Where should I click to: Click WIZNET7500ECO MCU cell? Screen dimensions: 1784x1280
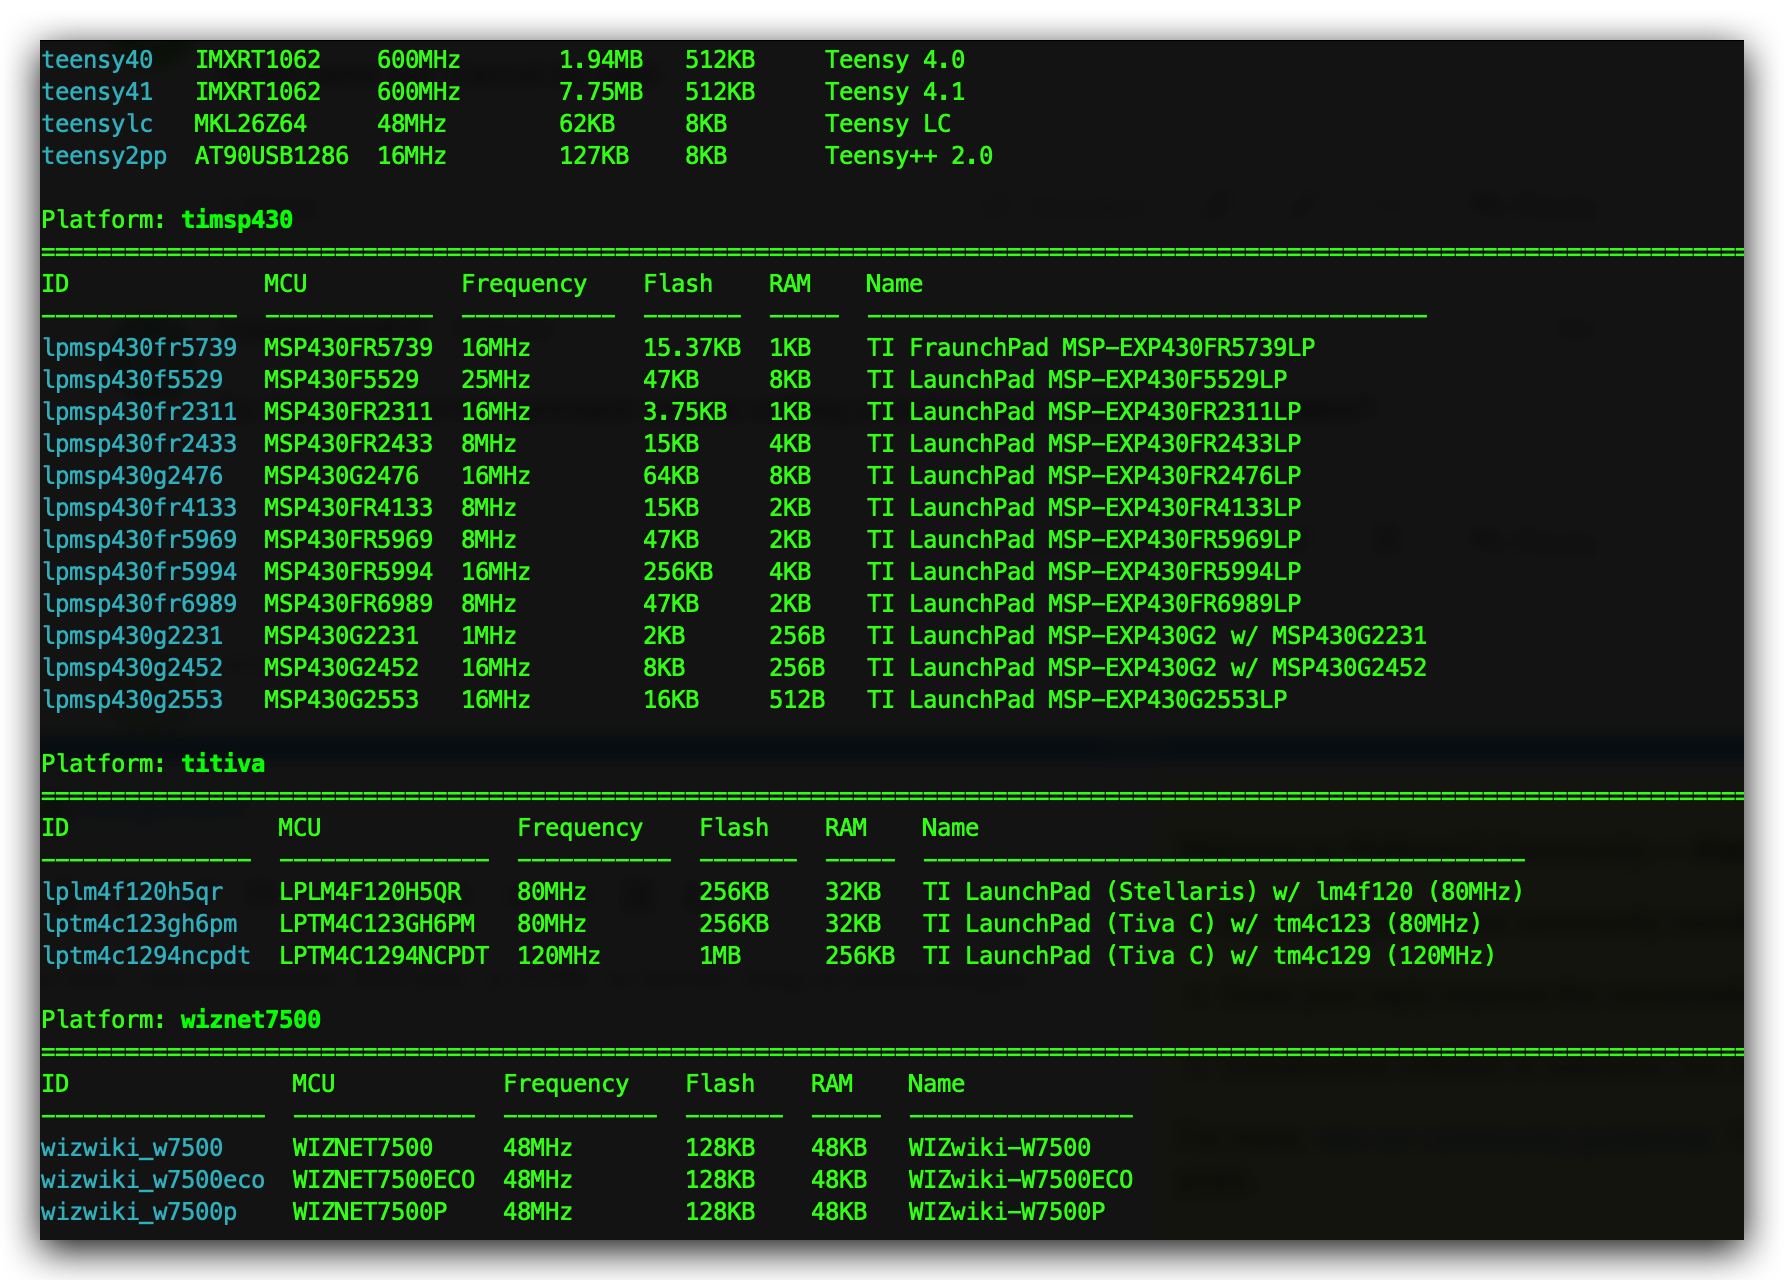[384, 1180]
